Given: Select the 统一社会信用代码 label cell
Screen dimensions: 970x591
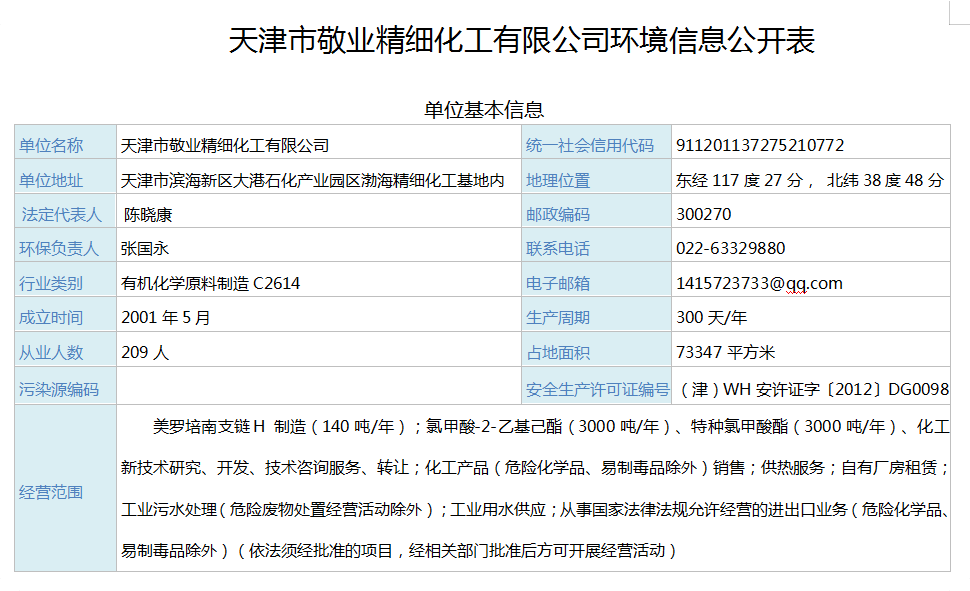Looking at the screenshot, I should click(x=596, y=142).
